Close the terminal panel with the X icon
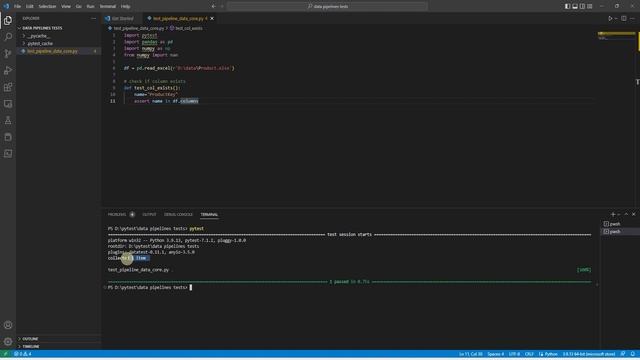The image size is (640, 360). pyautogui.click(x=633, y=214)
